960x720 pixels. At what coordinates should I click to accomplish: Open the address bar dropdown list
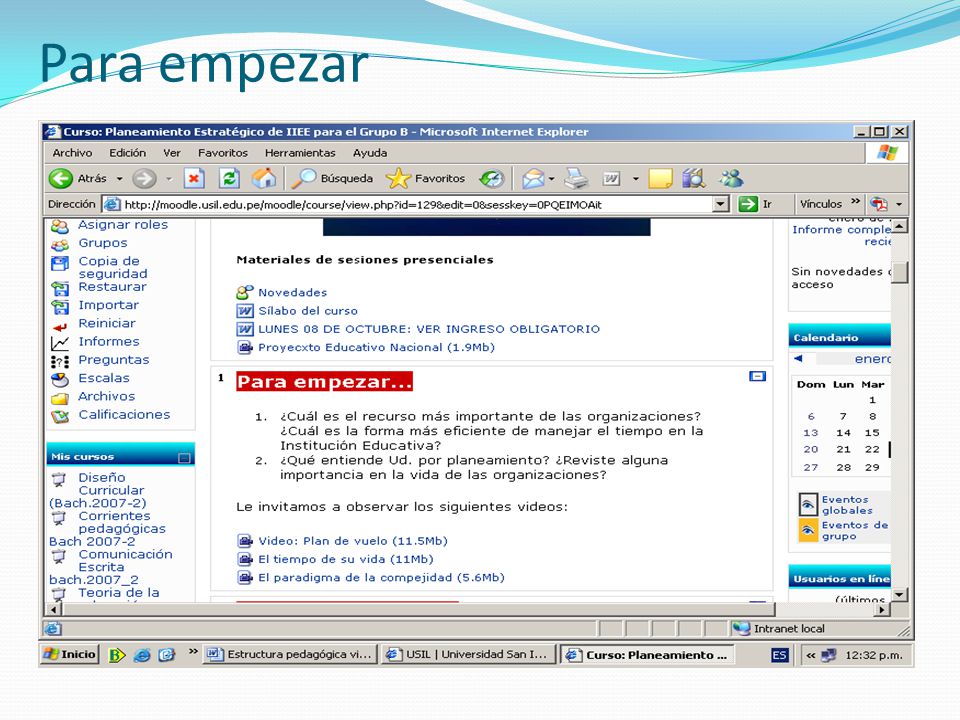(x=721, y=204)
